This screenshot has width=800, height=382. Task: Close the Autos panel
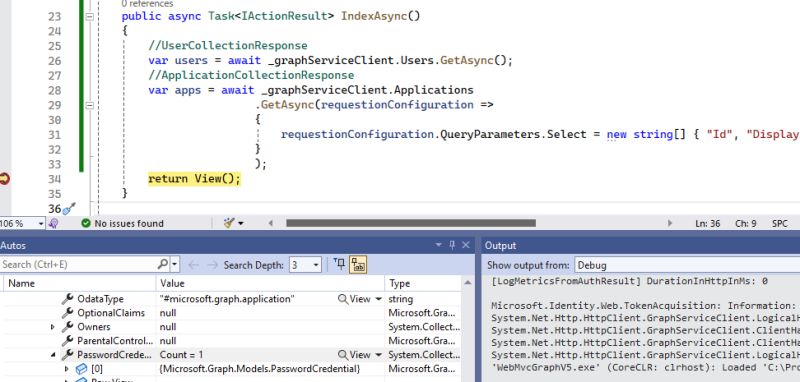465,245
